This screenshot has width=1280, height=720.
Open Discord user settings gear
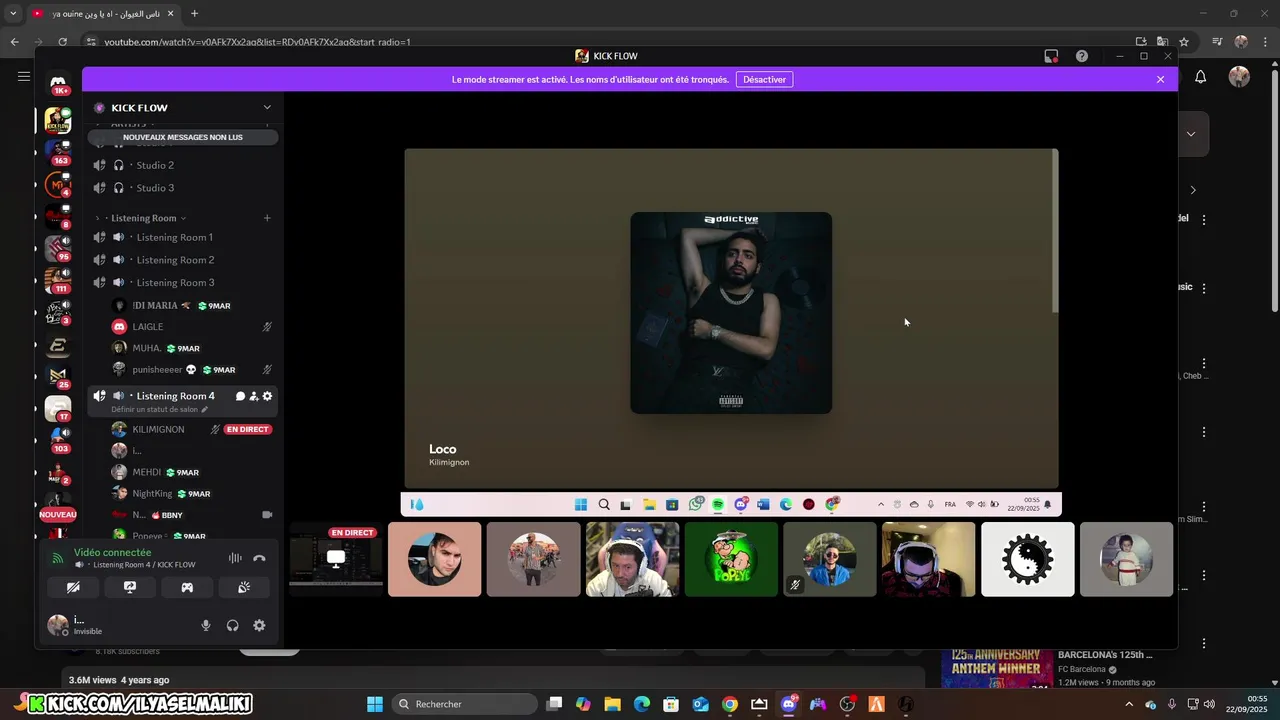259,626
